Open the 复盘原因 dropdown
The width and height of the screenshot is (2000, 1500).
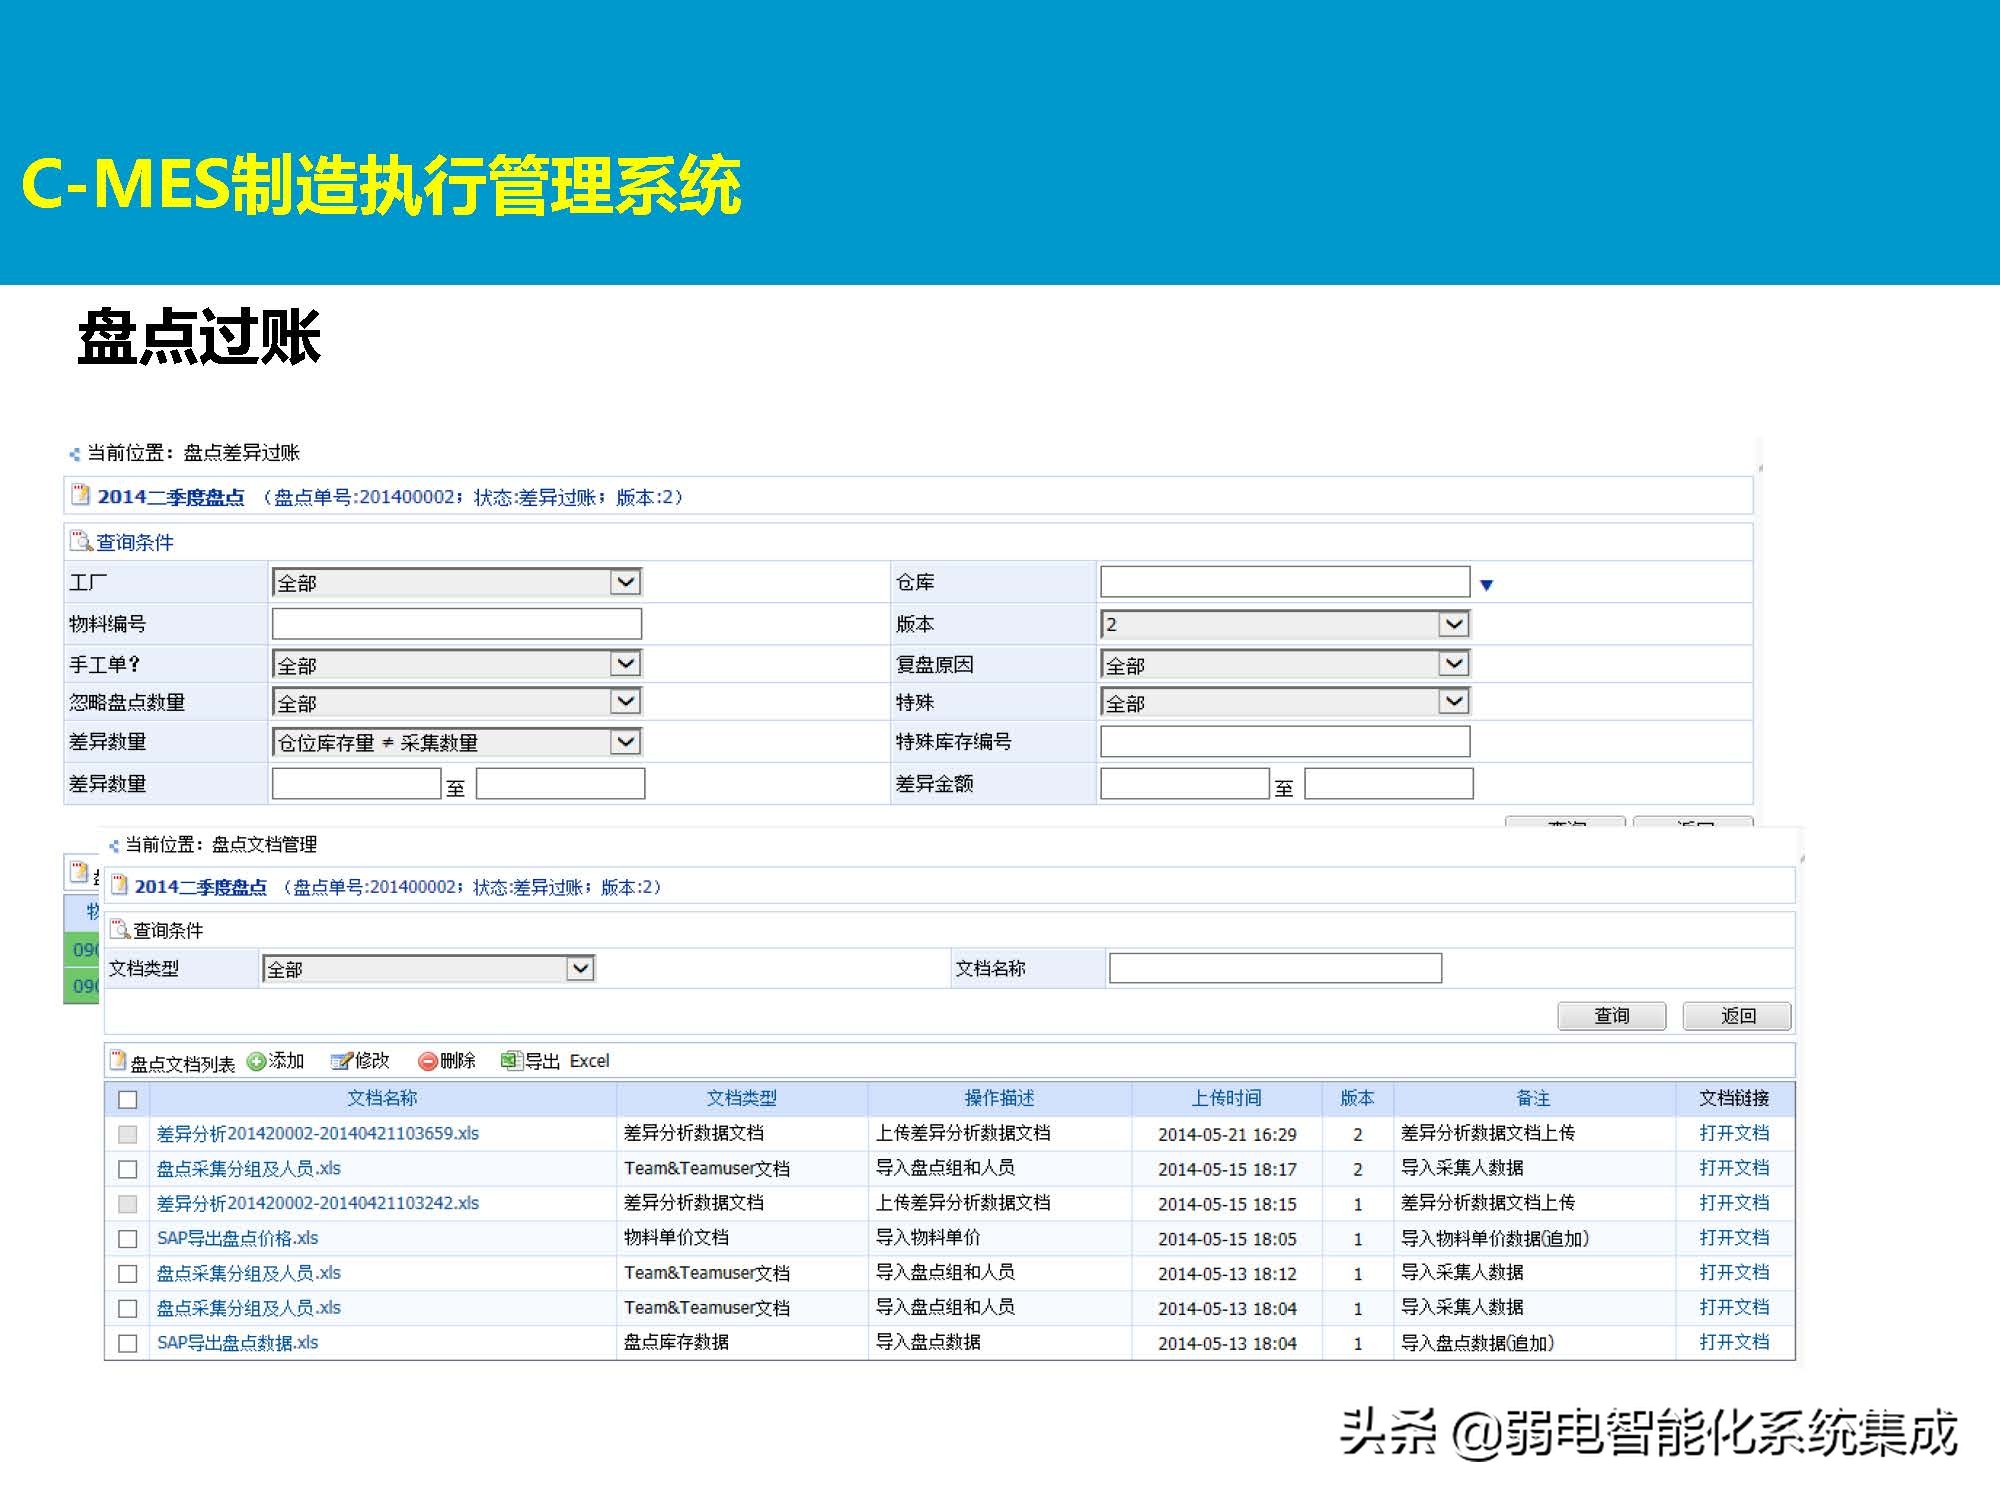click(1285, 664)
